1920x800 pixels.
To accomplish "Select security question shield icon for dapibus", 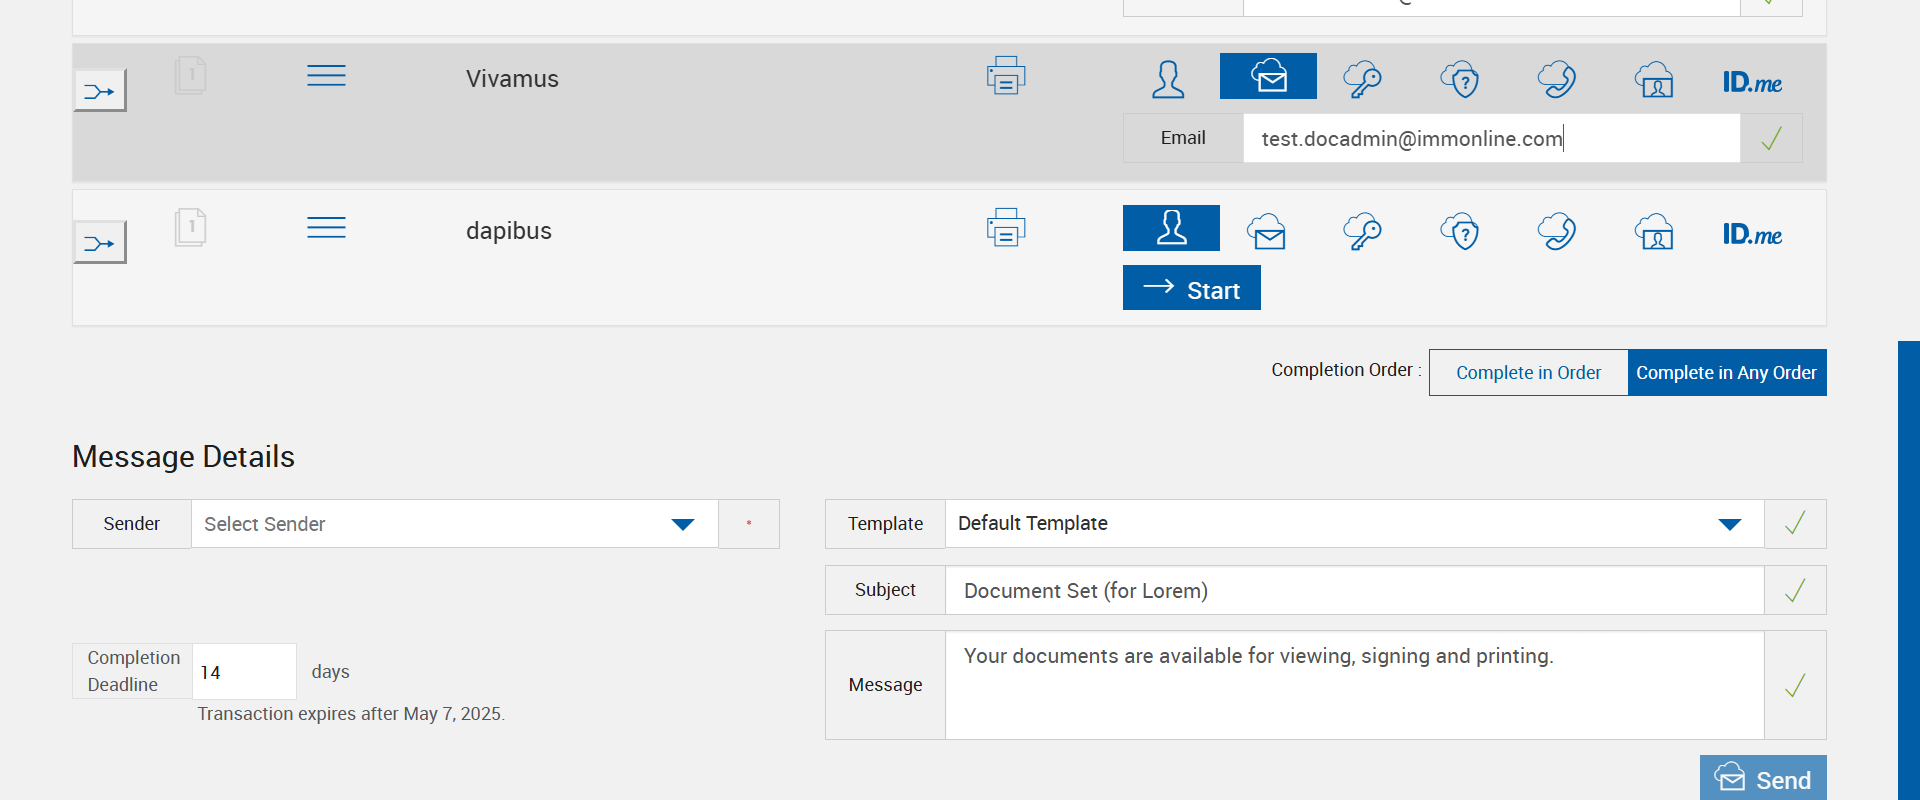I will (1460, 232).
